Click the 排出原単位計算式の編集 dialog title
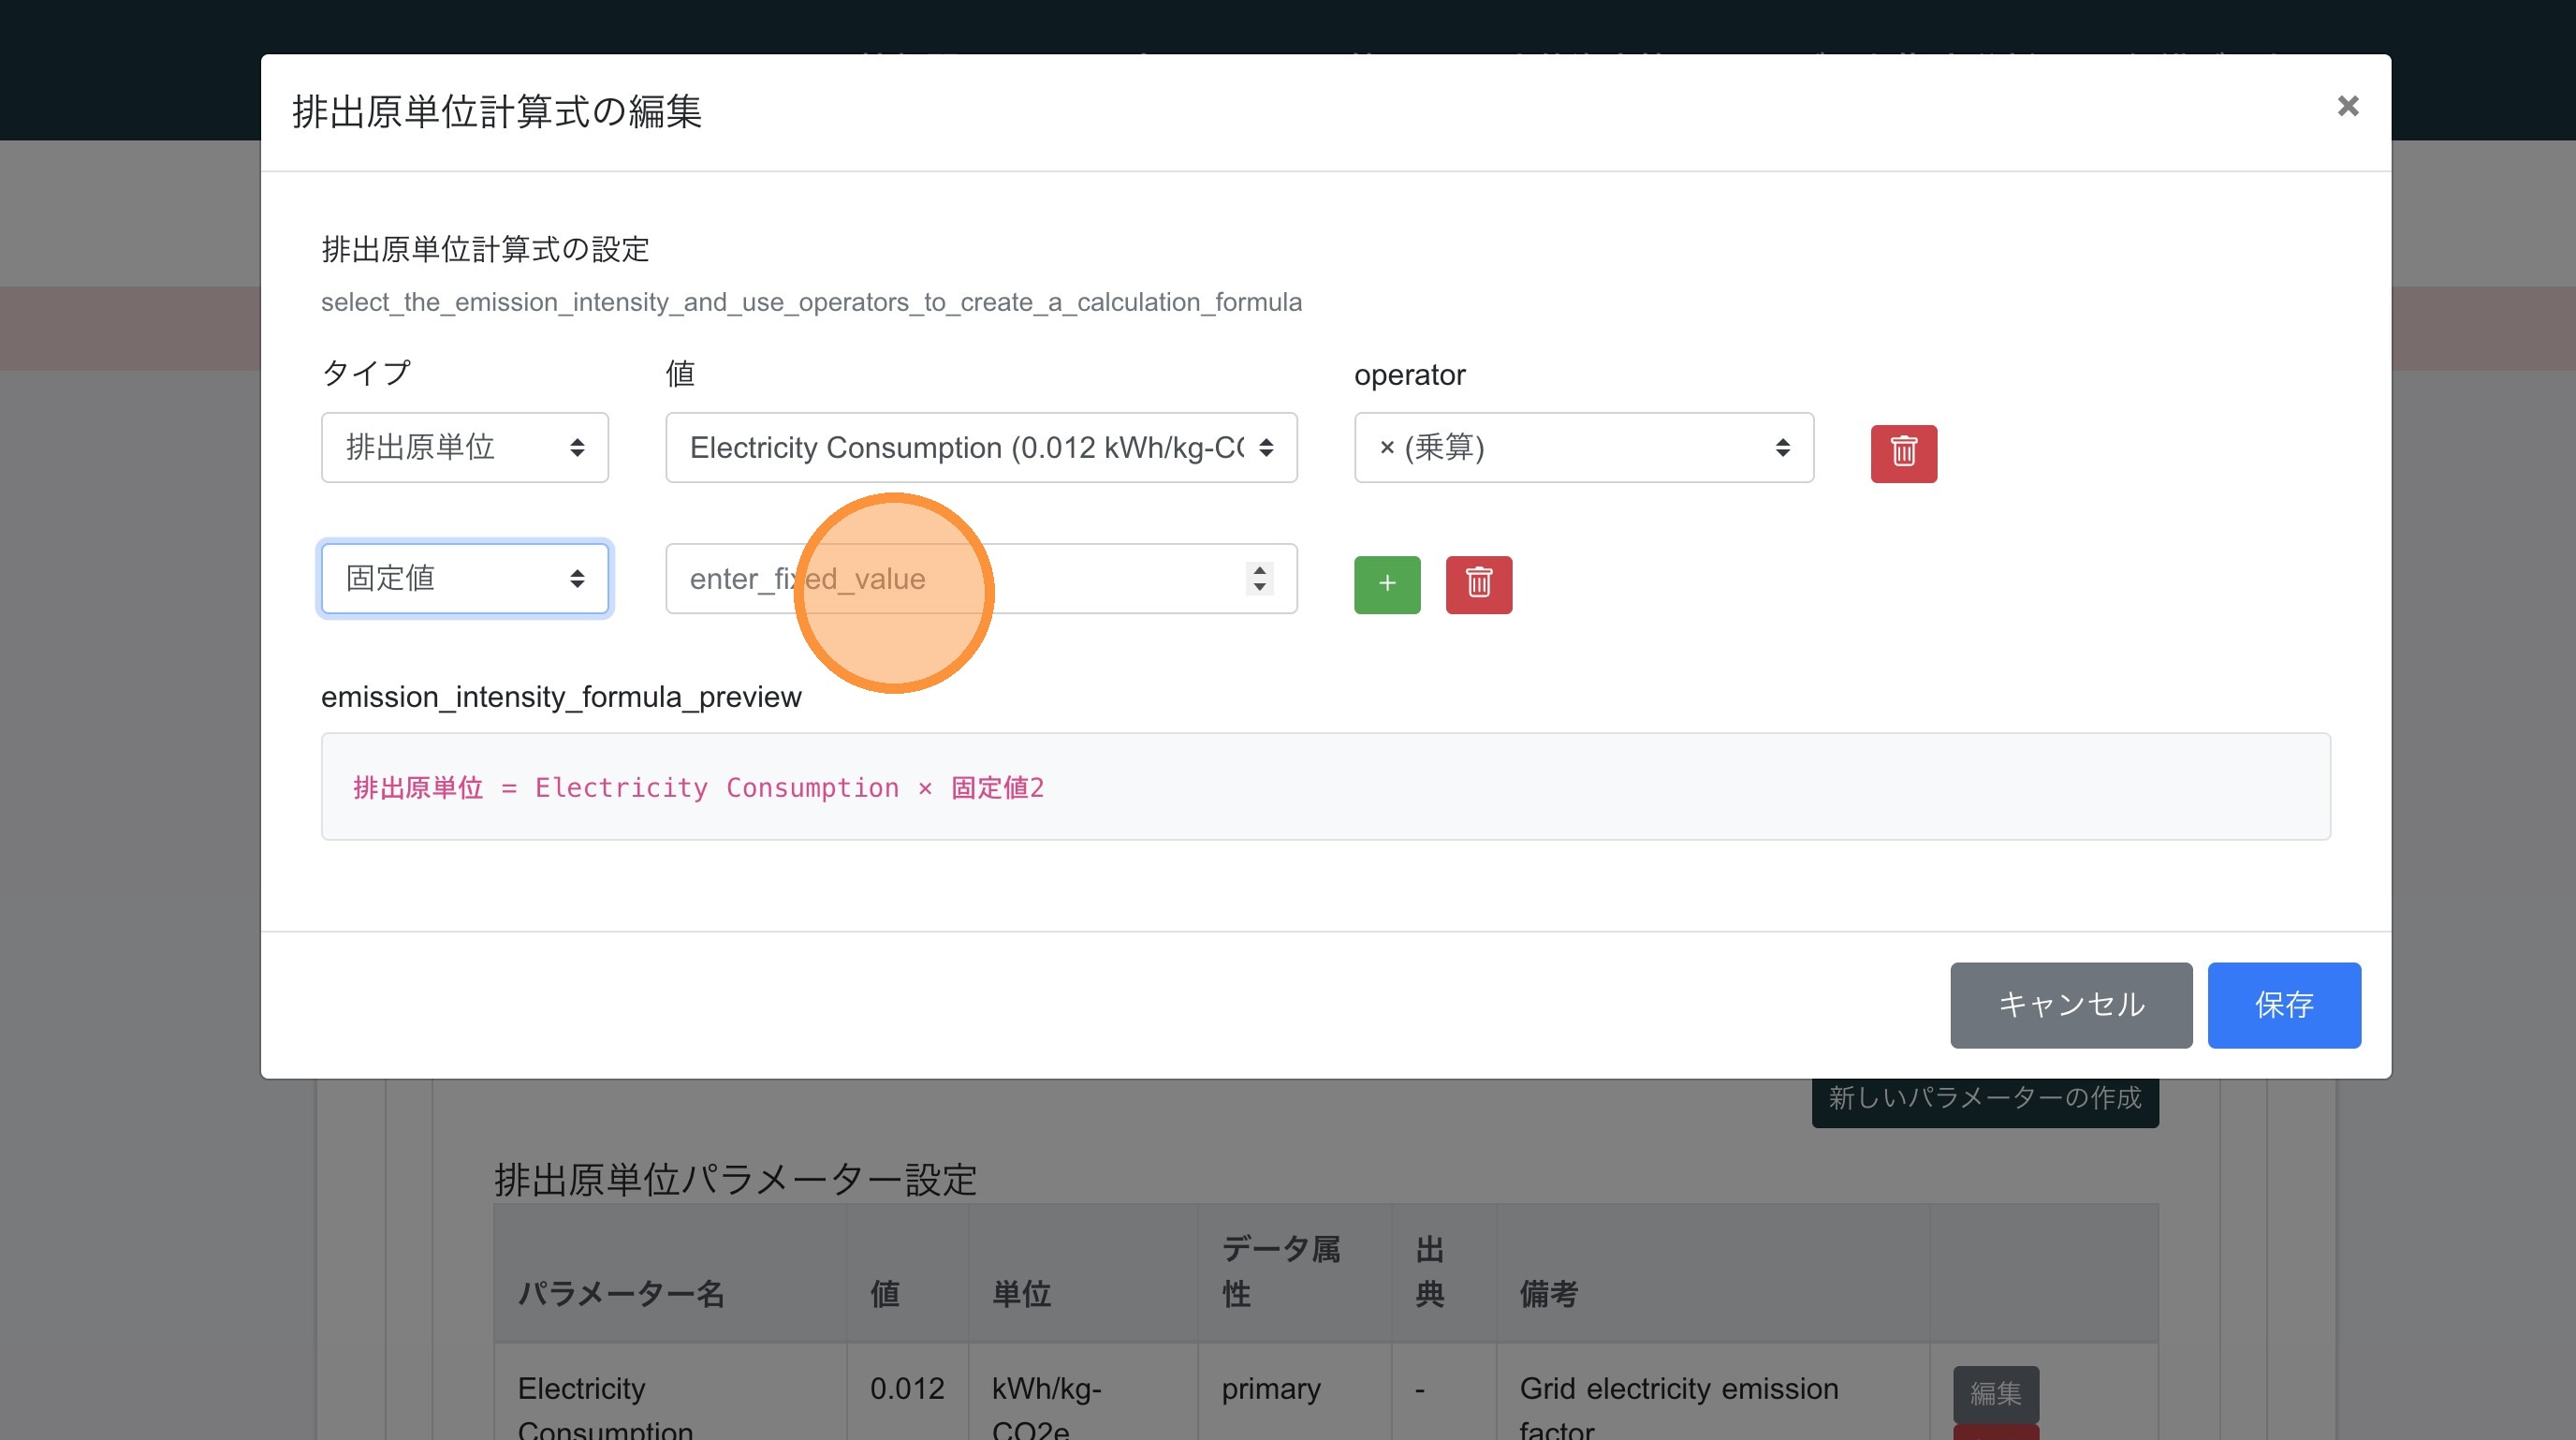2576x1440 pixels. pyautogui.click(x=497, y=111)
